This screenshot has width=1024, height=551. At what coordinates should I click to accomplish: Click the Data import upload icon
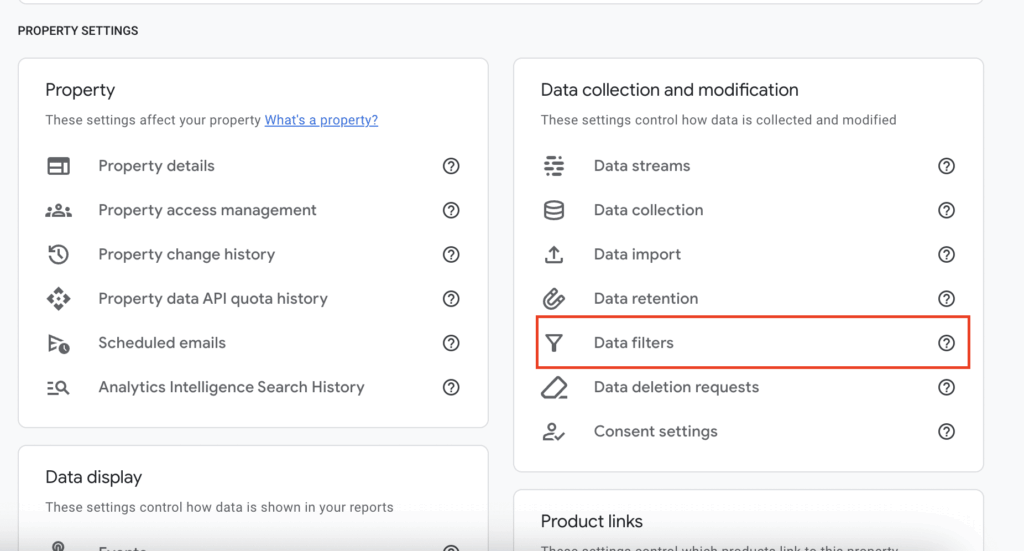click(554, 255)
